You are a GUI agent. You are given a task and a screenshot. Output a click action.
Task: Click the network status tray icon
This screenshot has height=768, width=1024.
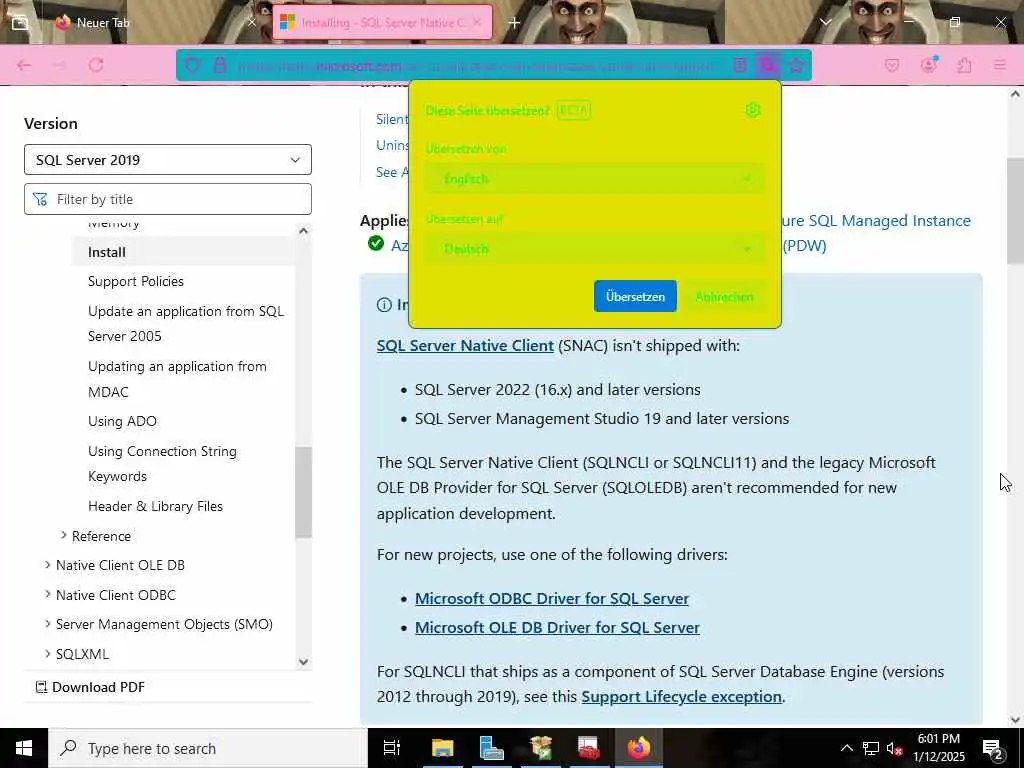pyautogui.click(x=871, y=748)
